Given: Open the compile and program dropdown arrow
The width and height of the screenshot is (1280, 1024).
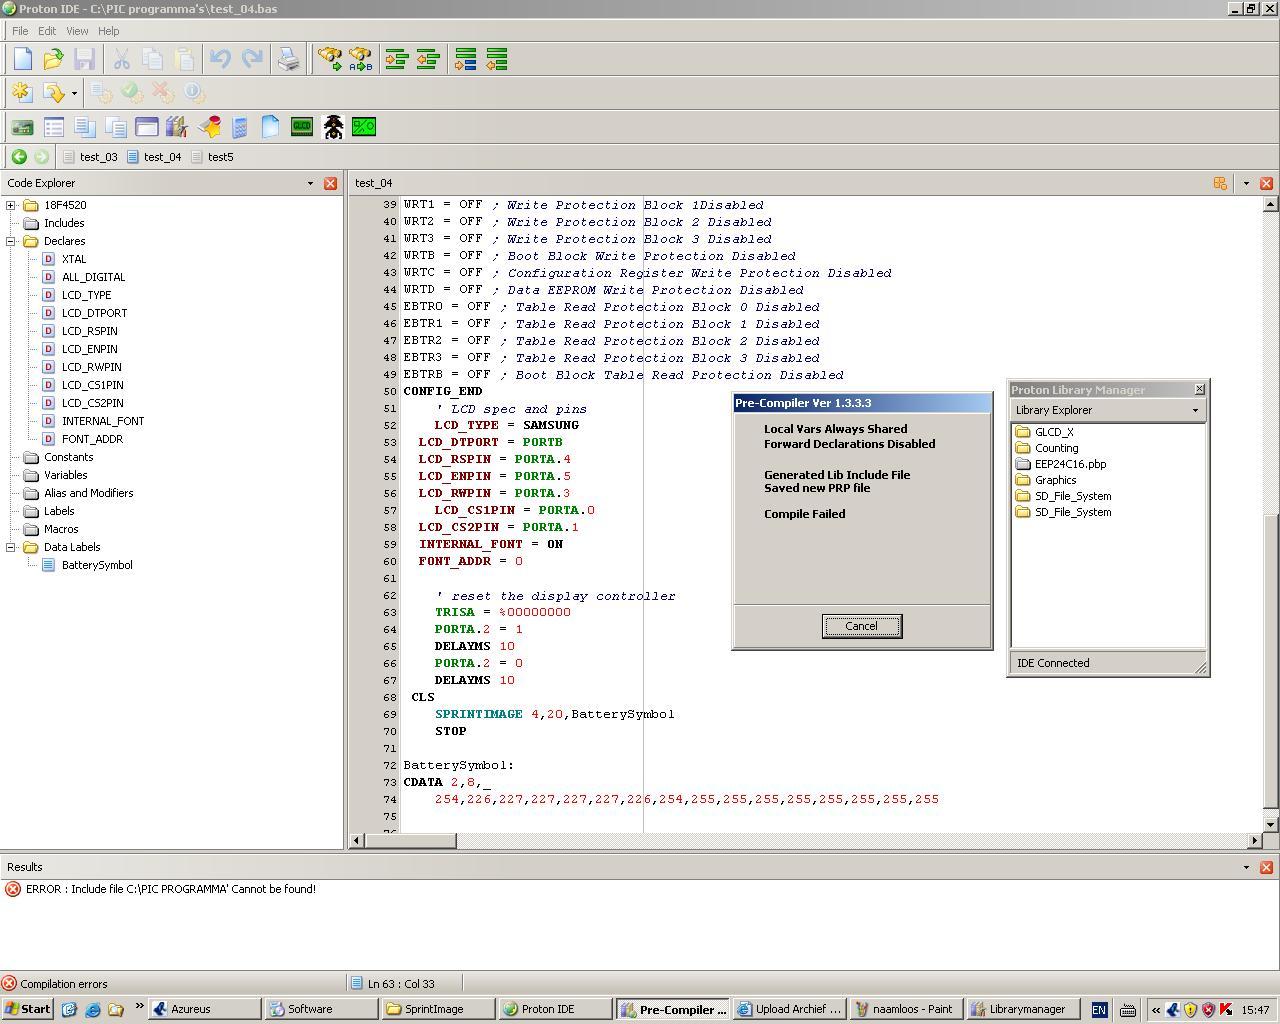Looking at the screenshot, I should [x=74, y=94].
